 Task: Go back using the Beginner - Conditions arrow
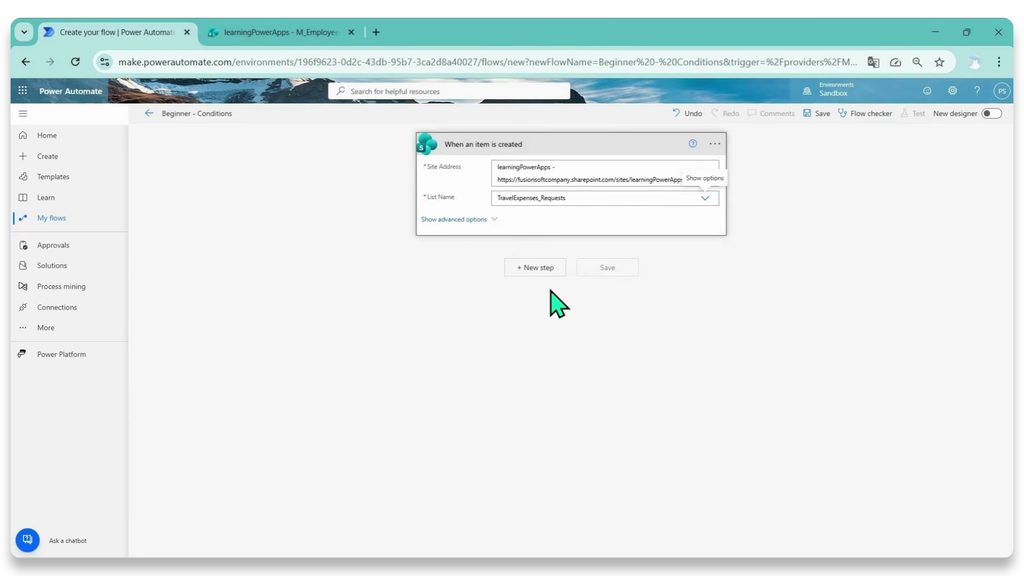tap(149, 113)
